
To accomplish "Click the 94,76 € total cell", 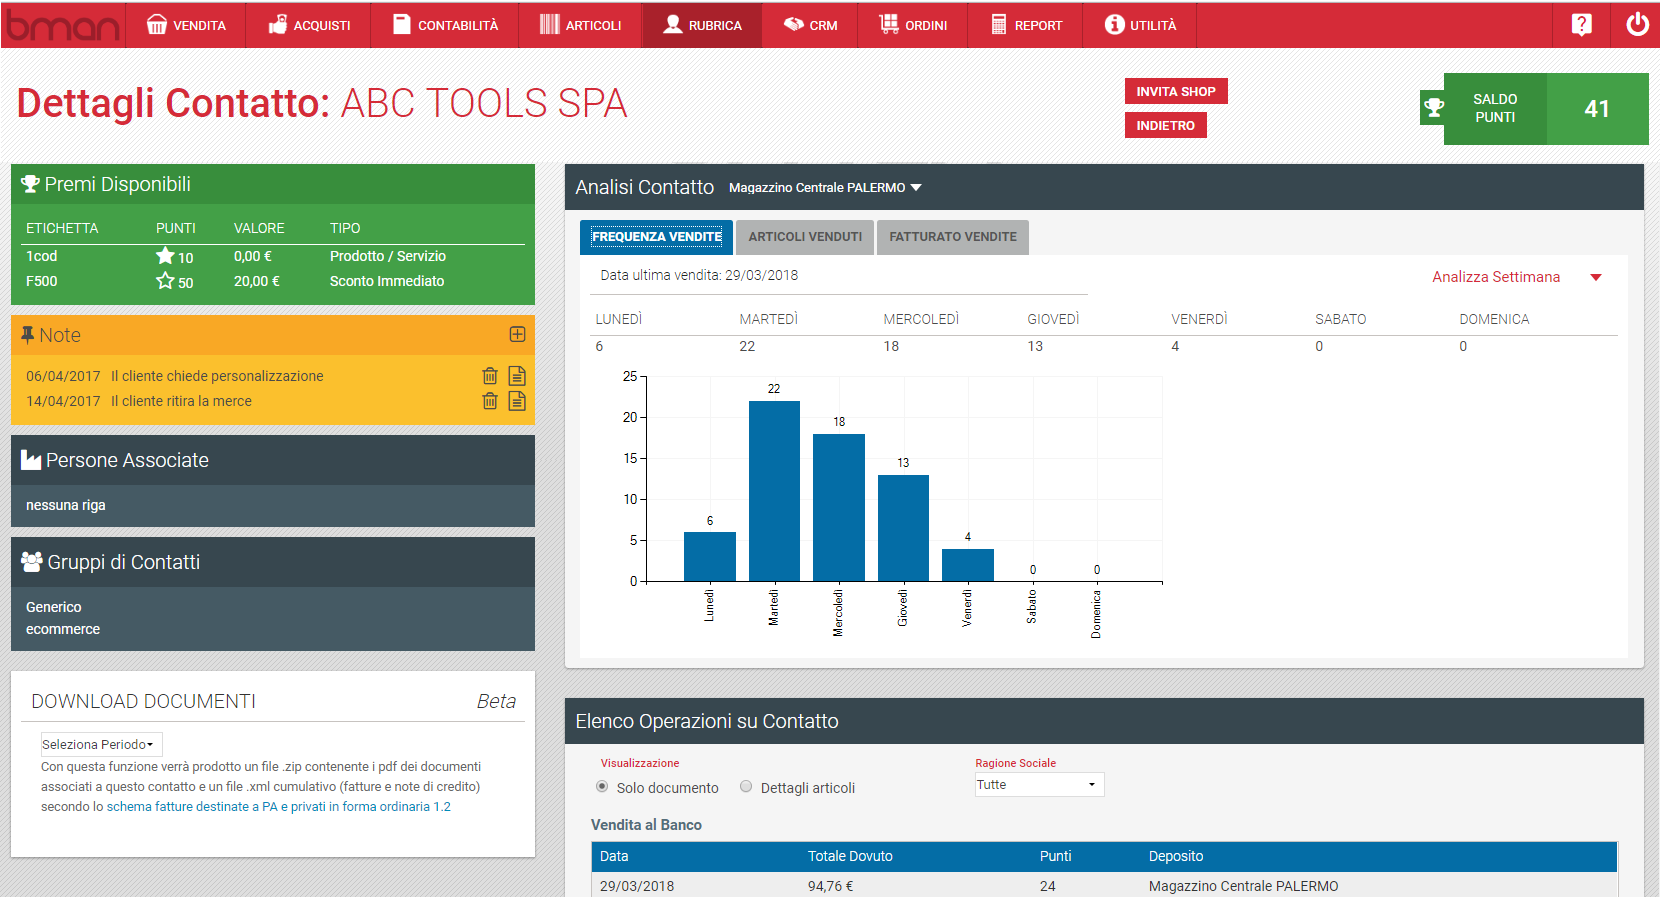I will 831,886.
